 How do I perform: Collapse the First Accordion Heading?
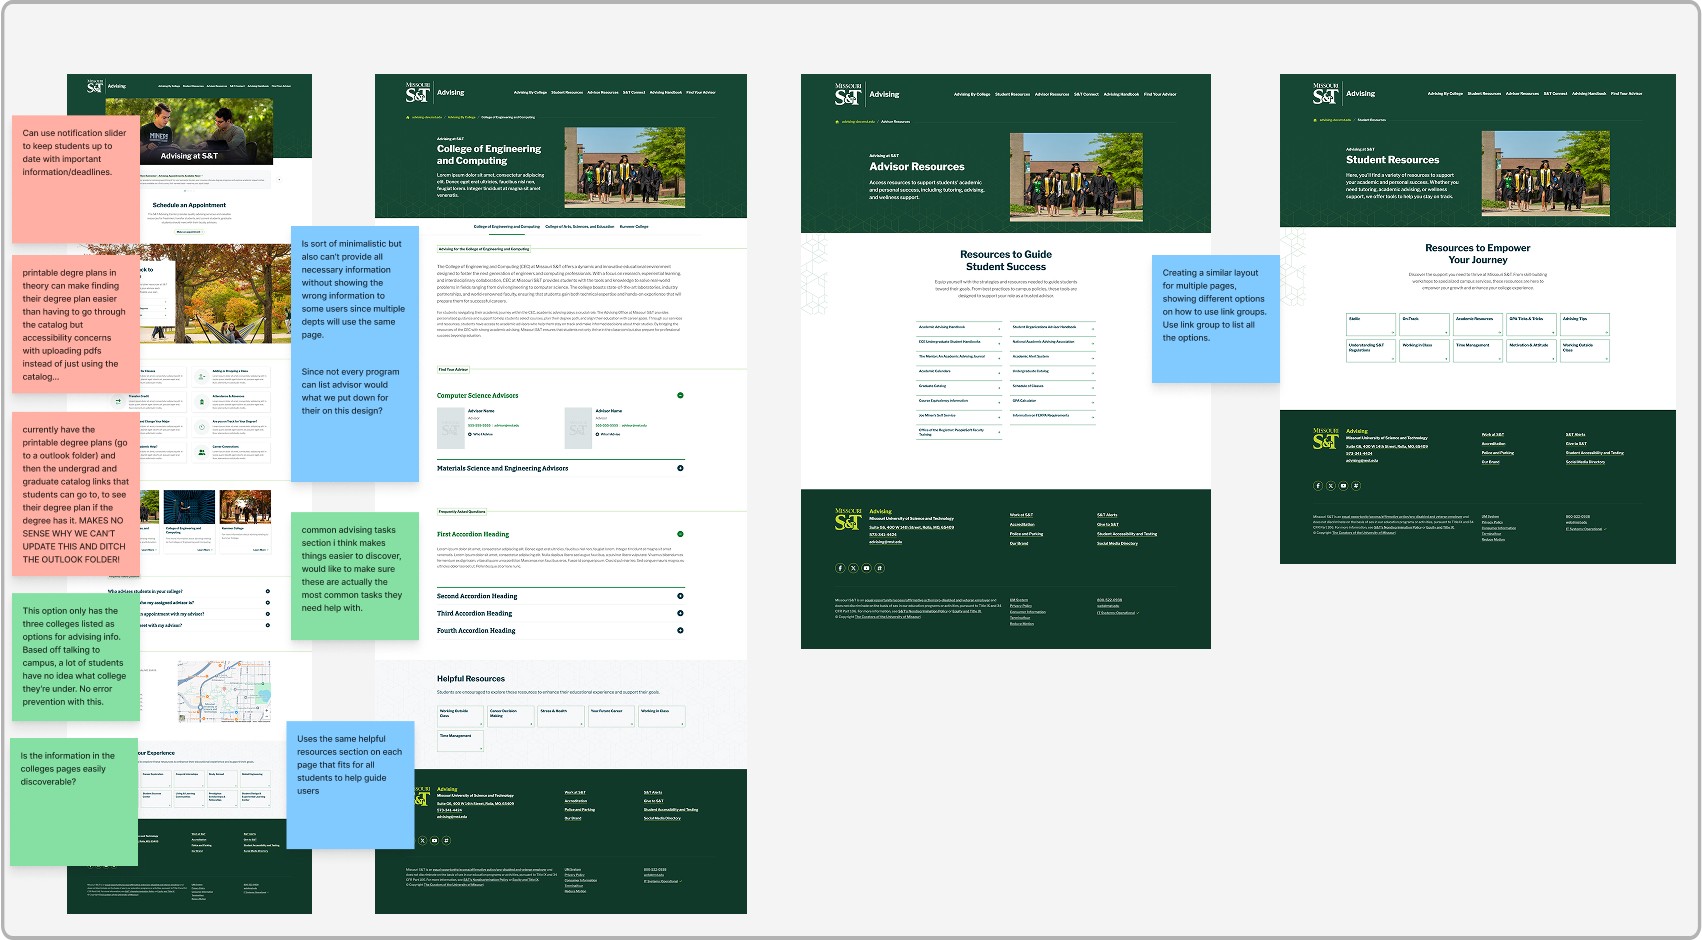[681, 533]
